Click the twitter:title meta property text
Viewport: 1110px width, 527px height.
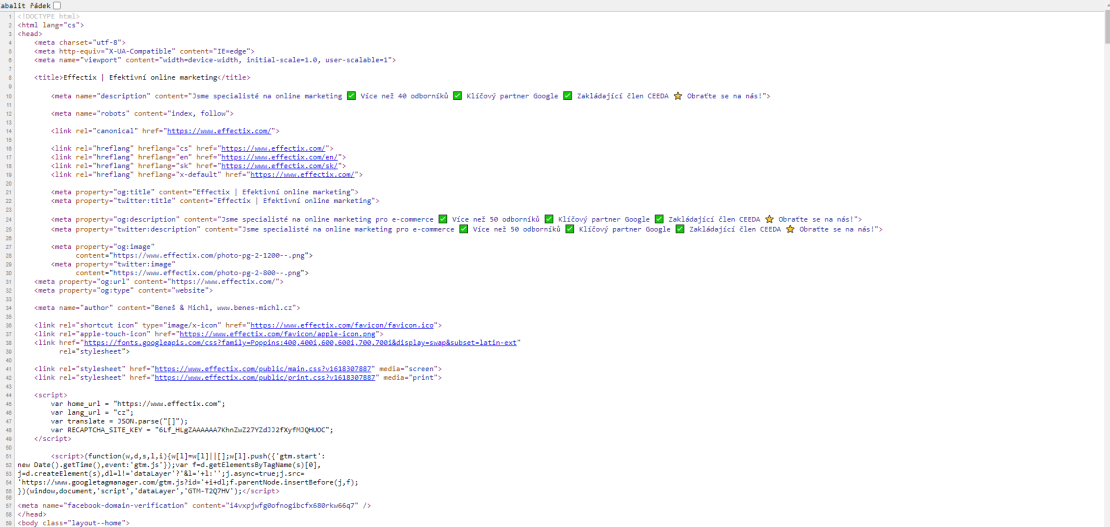click(214, 201)
